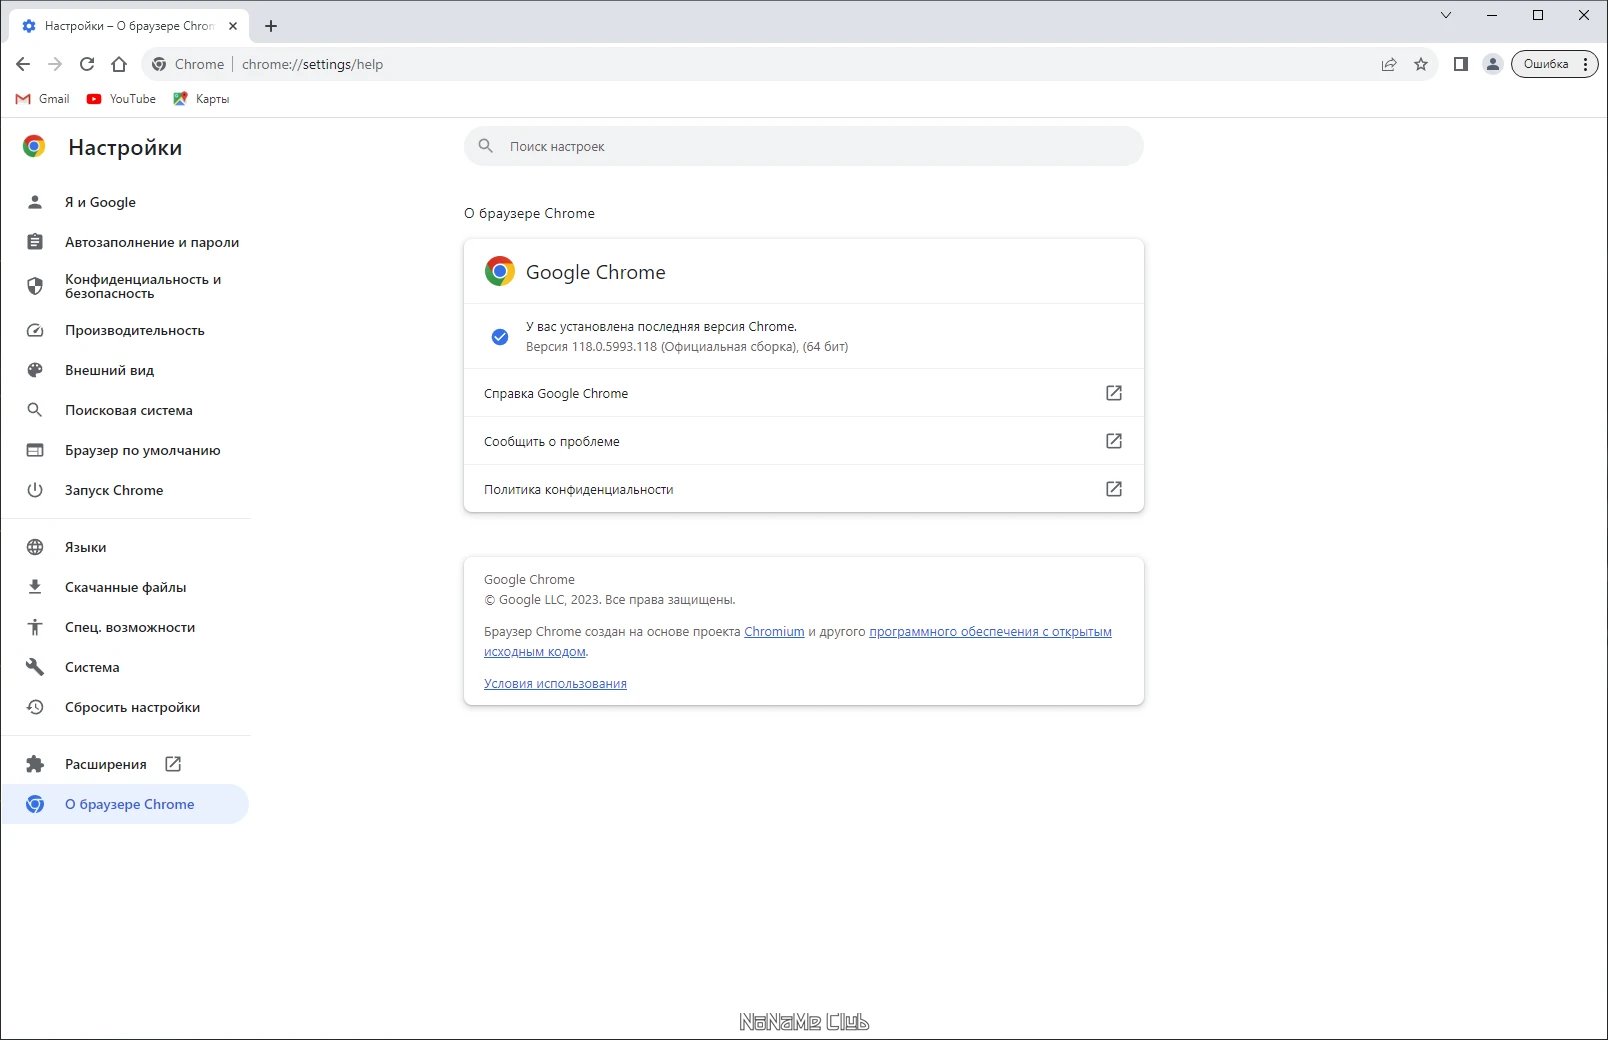This screenshot has width=1608, height=1040.
Task: Click the palette icon for Внешний вид
Action: coord(35,370)
